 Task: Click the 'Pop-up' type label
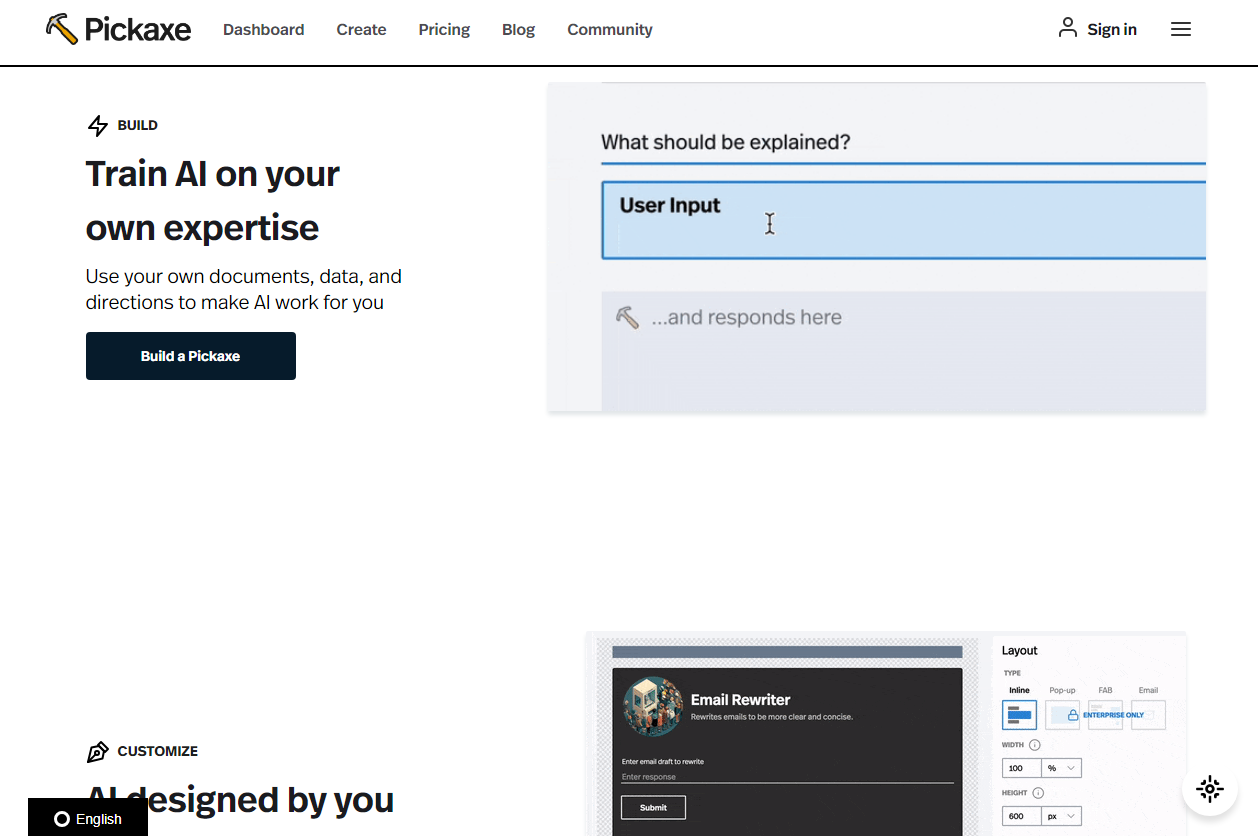coord(1062,690)
